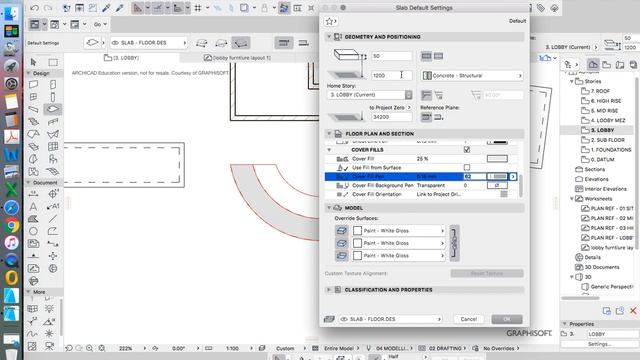
Task: Select the Marquee tool in the toolbox
Action: (x=53, y=62)
